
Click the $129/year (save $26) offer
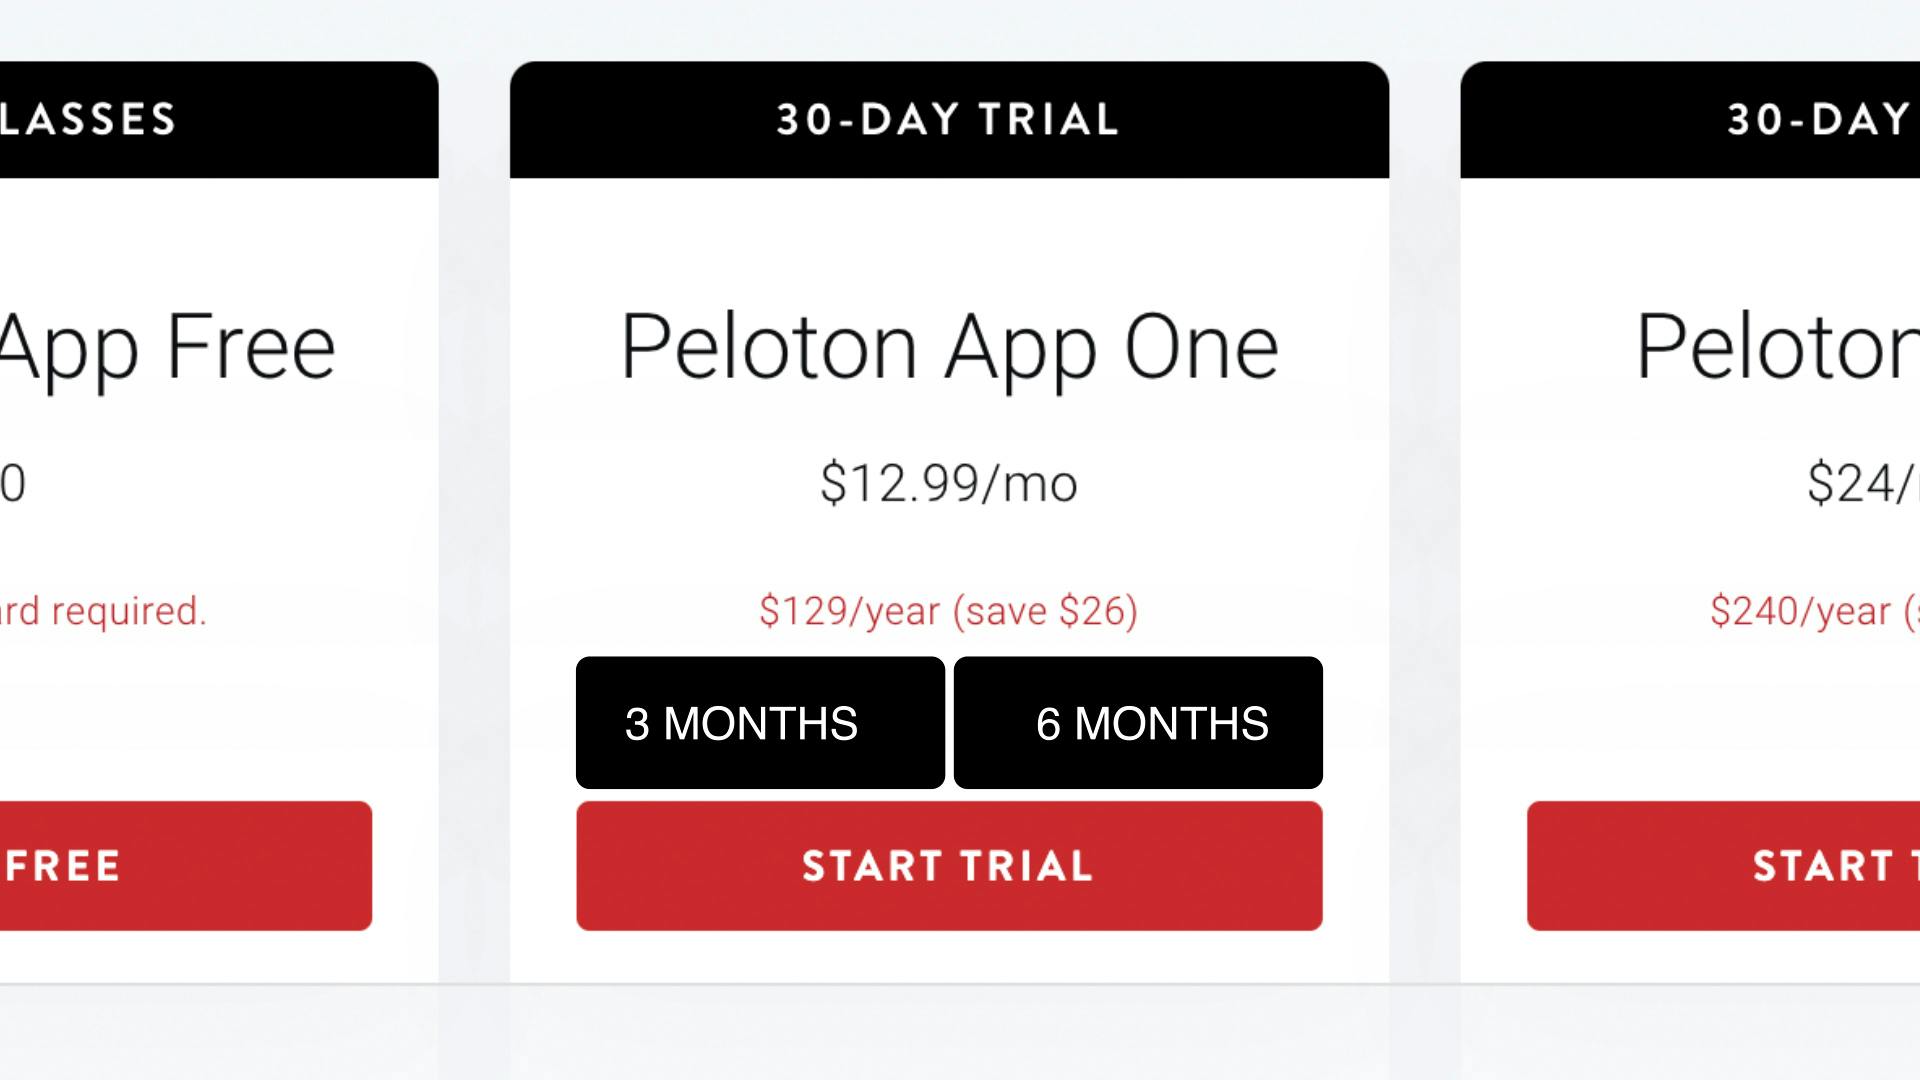(949, 611)
